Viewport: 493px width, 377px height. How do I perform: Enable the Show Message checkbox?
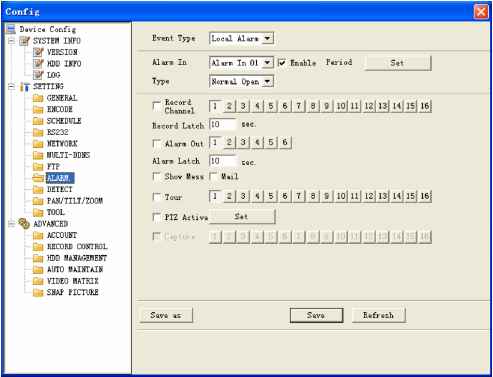click(x=156, y=176)
